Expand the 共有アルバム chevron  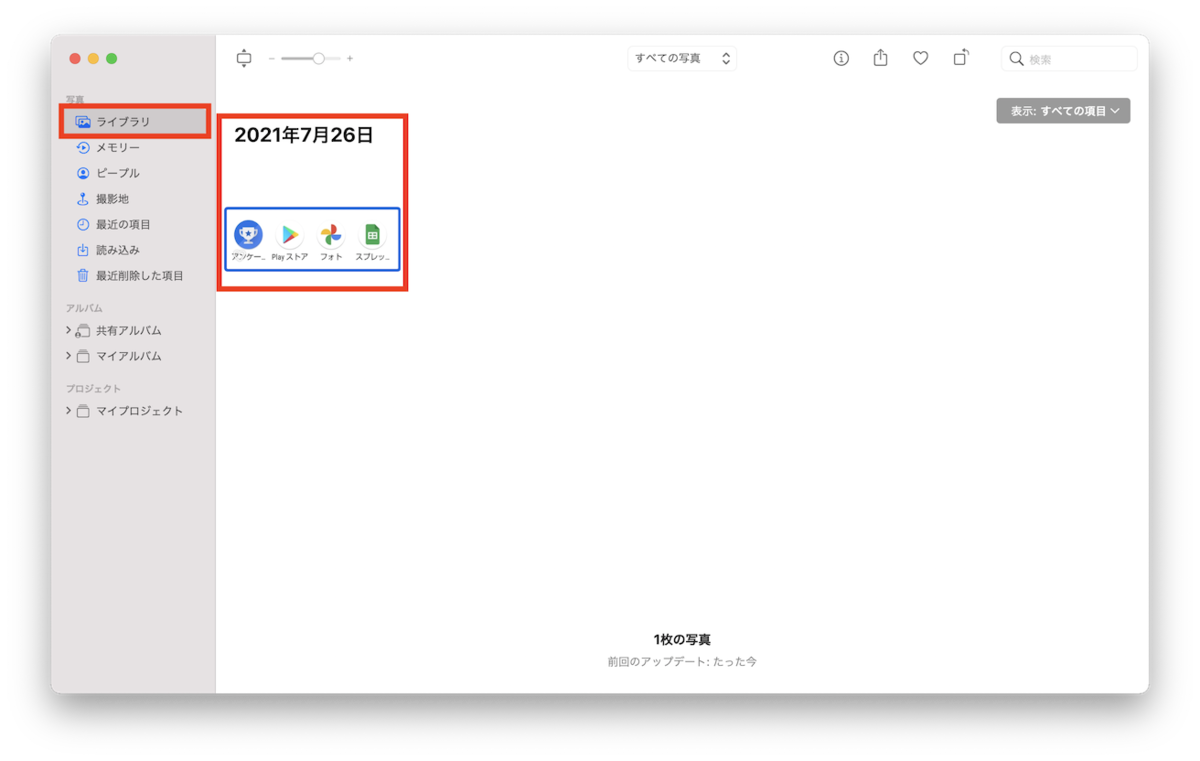tap(68, 330)
